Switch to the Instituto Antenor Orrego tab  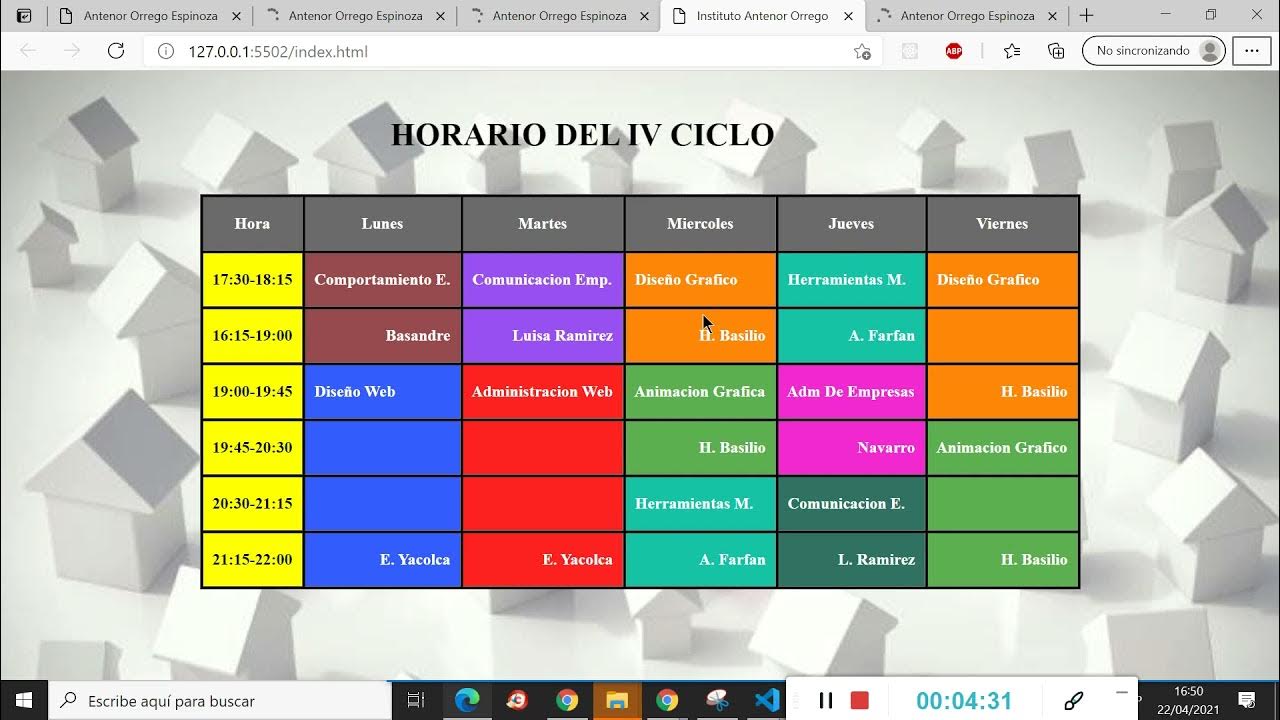coord(762,16)
